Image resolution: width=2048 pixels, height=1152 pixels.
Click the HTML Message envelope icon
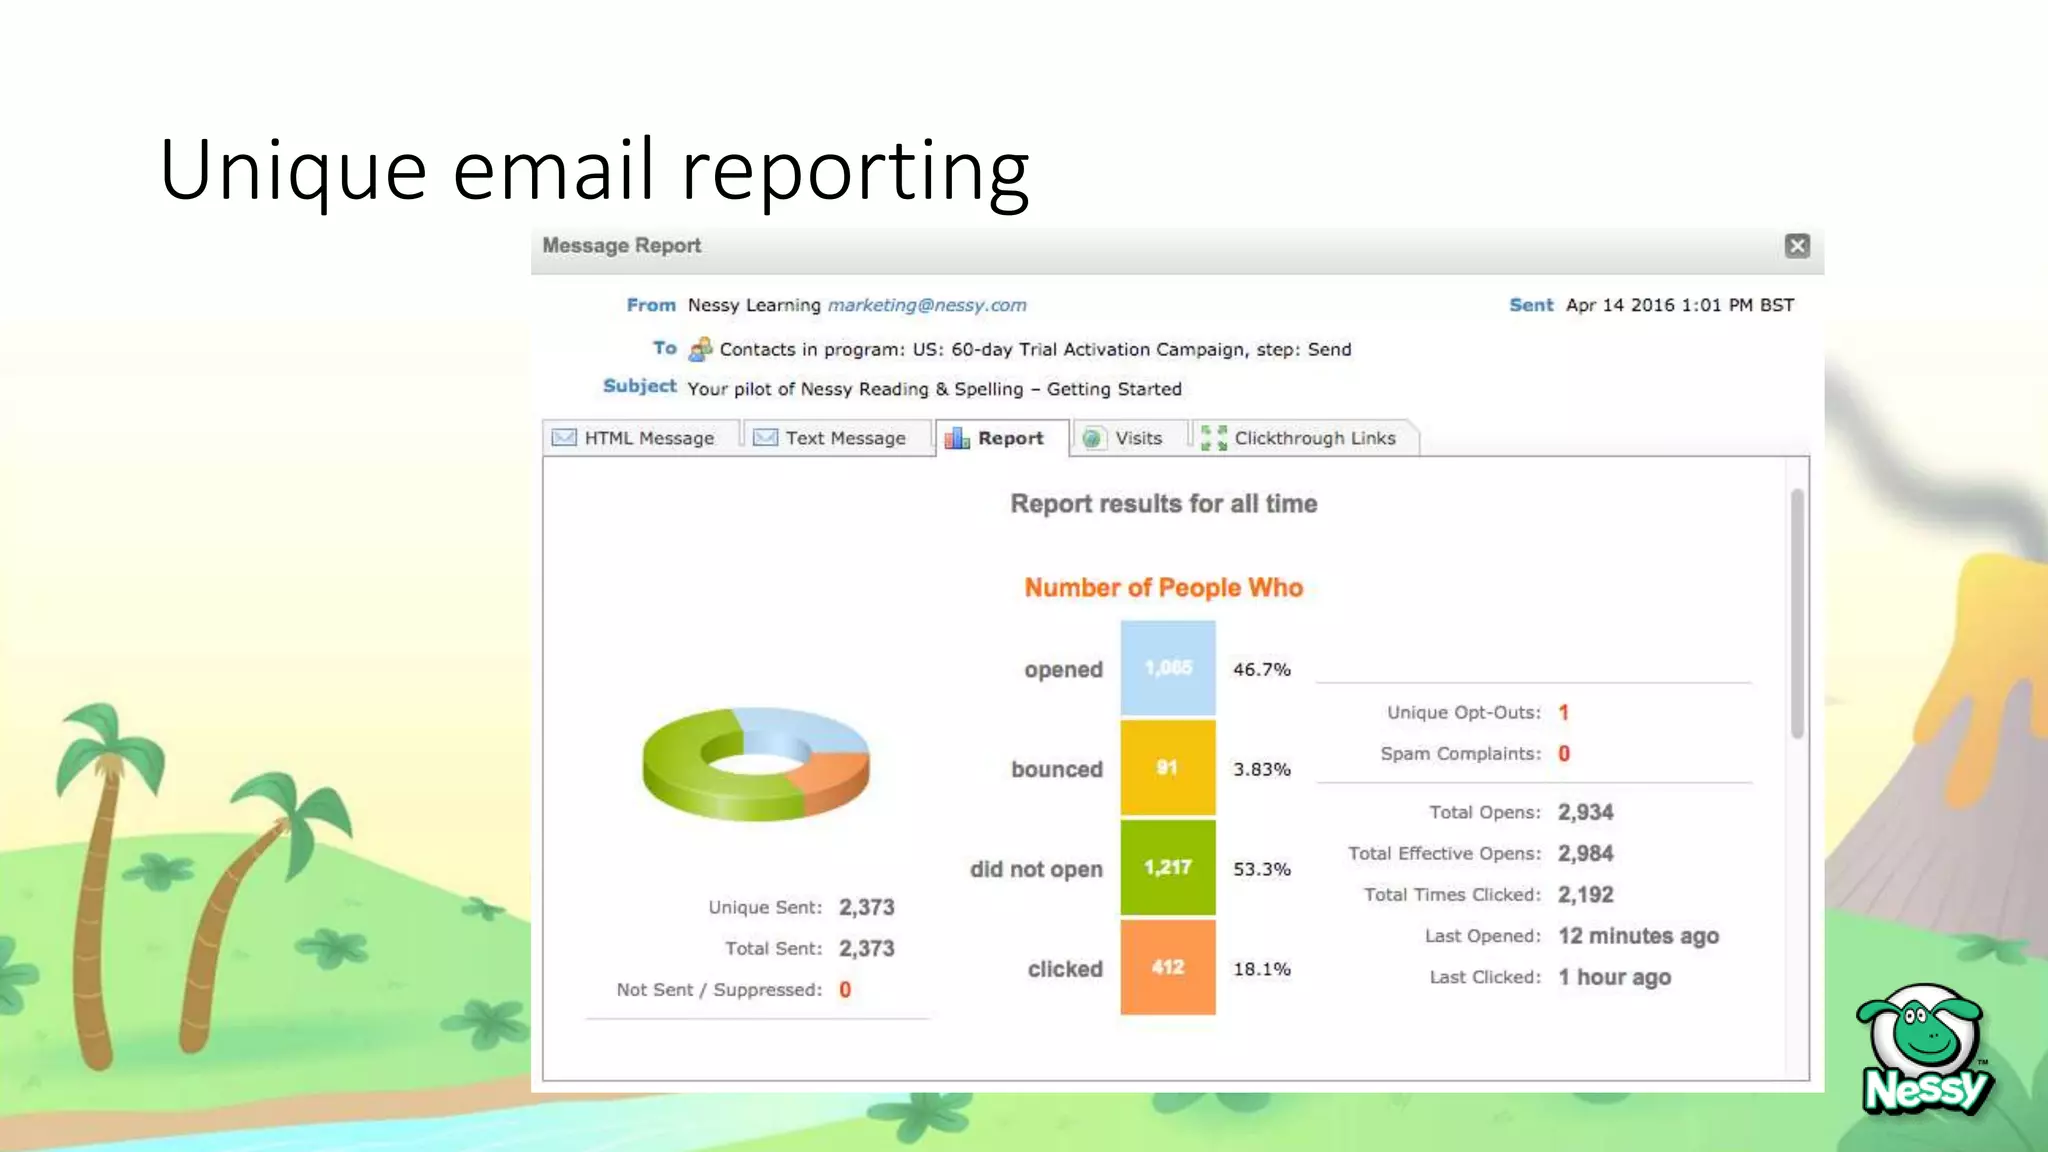564,438
